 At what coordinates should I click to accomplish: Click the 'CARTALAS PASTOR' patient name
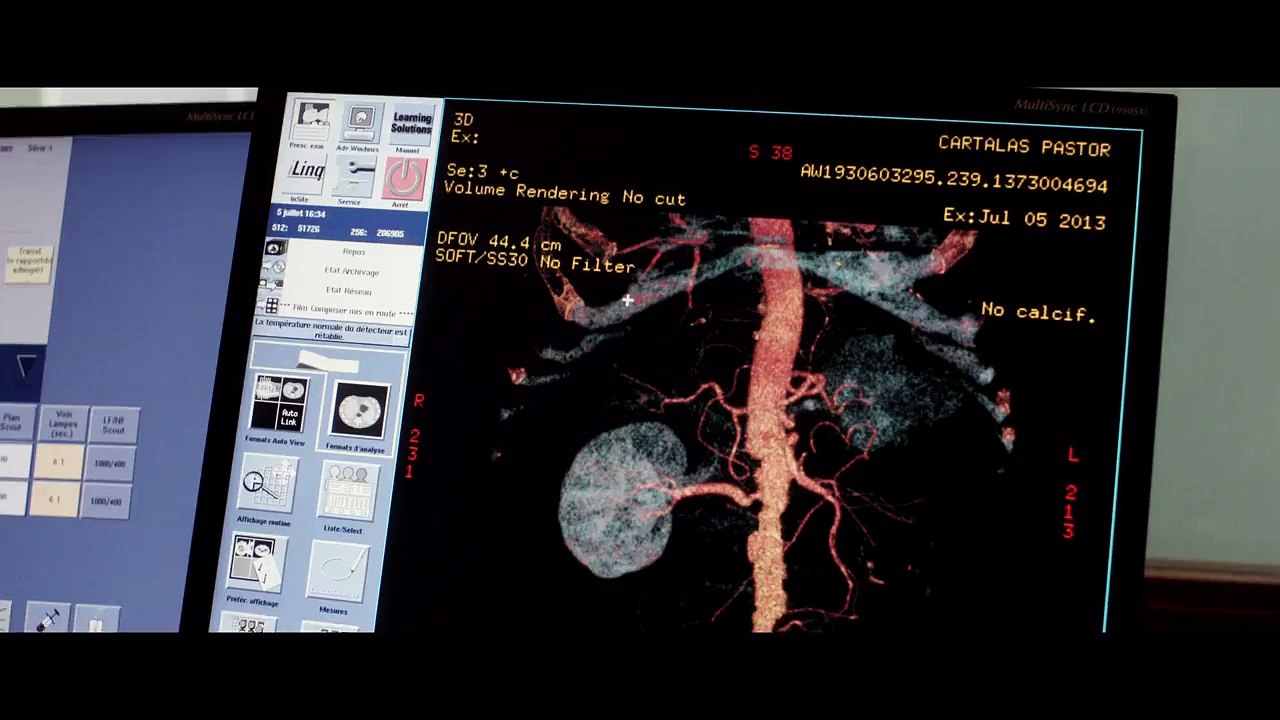pos(1024,146)
